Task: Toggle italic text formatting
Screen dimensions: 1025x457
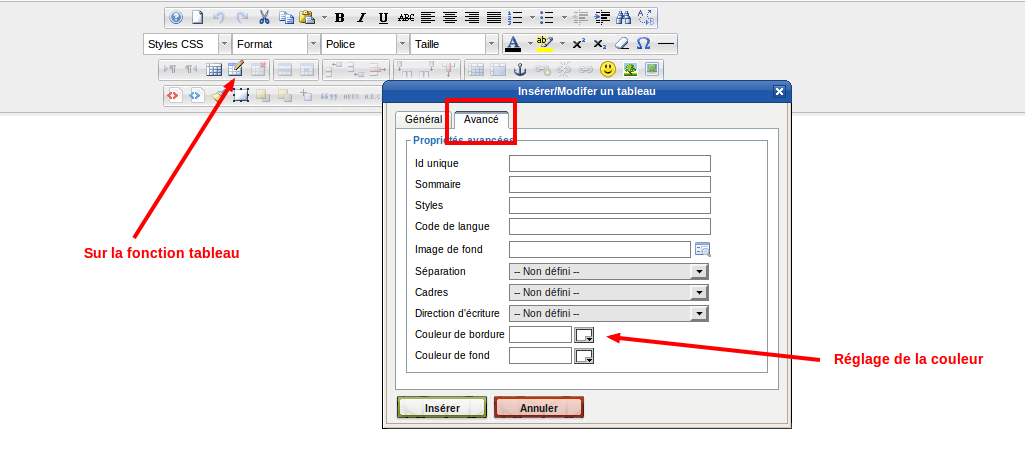Action: pyautogui.click(x=362, y=17)
